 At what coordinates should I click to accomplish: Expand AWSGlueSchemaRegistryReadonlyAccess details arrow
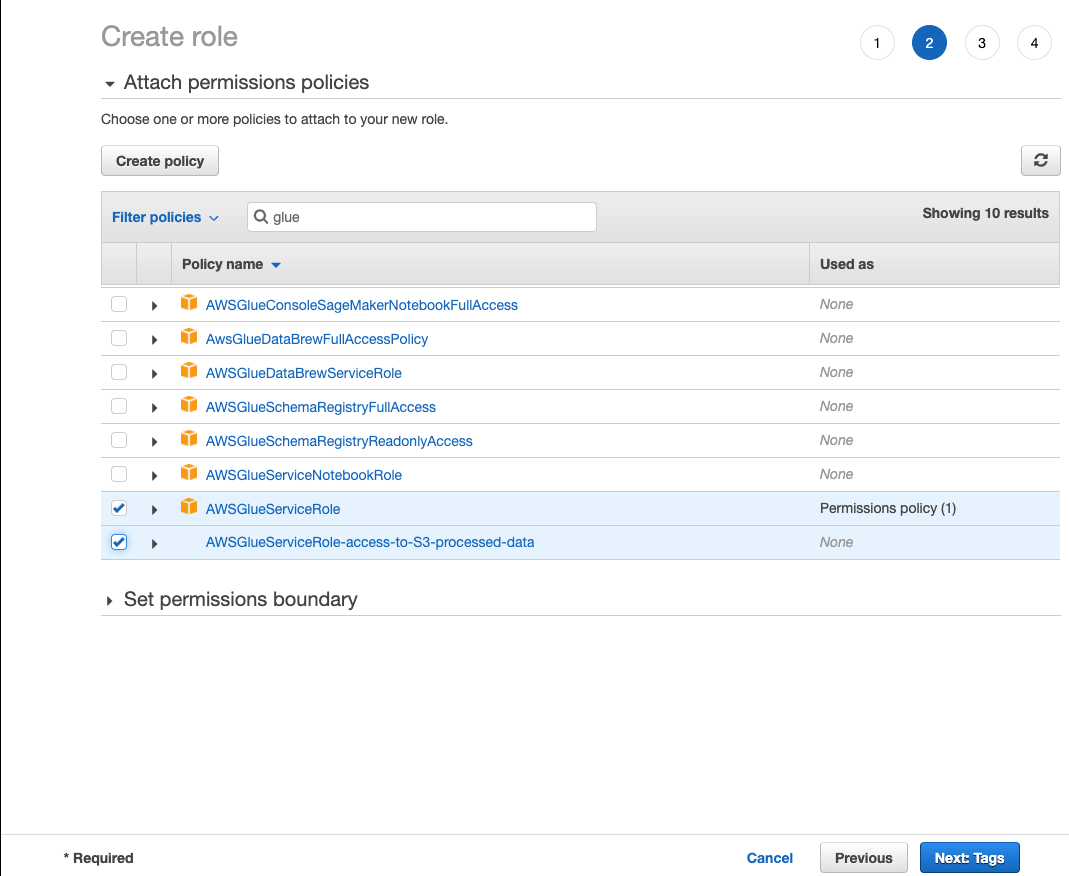155,442
